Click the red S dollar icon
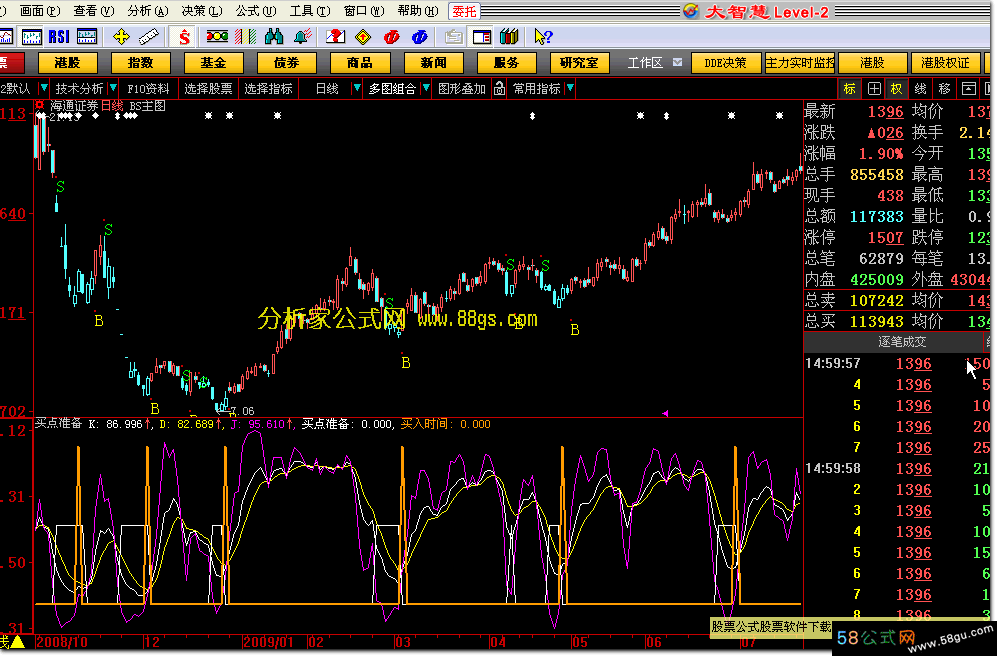This screenshot has width=997, height=656. (x=184, y=37)
